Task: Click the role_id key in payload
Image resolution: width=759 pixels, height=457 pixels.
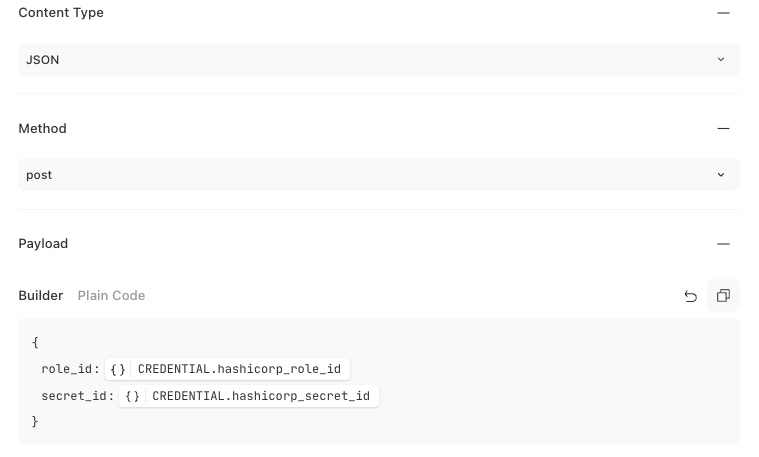Action: (67, 369)
